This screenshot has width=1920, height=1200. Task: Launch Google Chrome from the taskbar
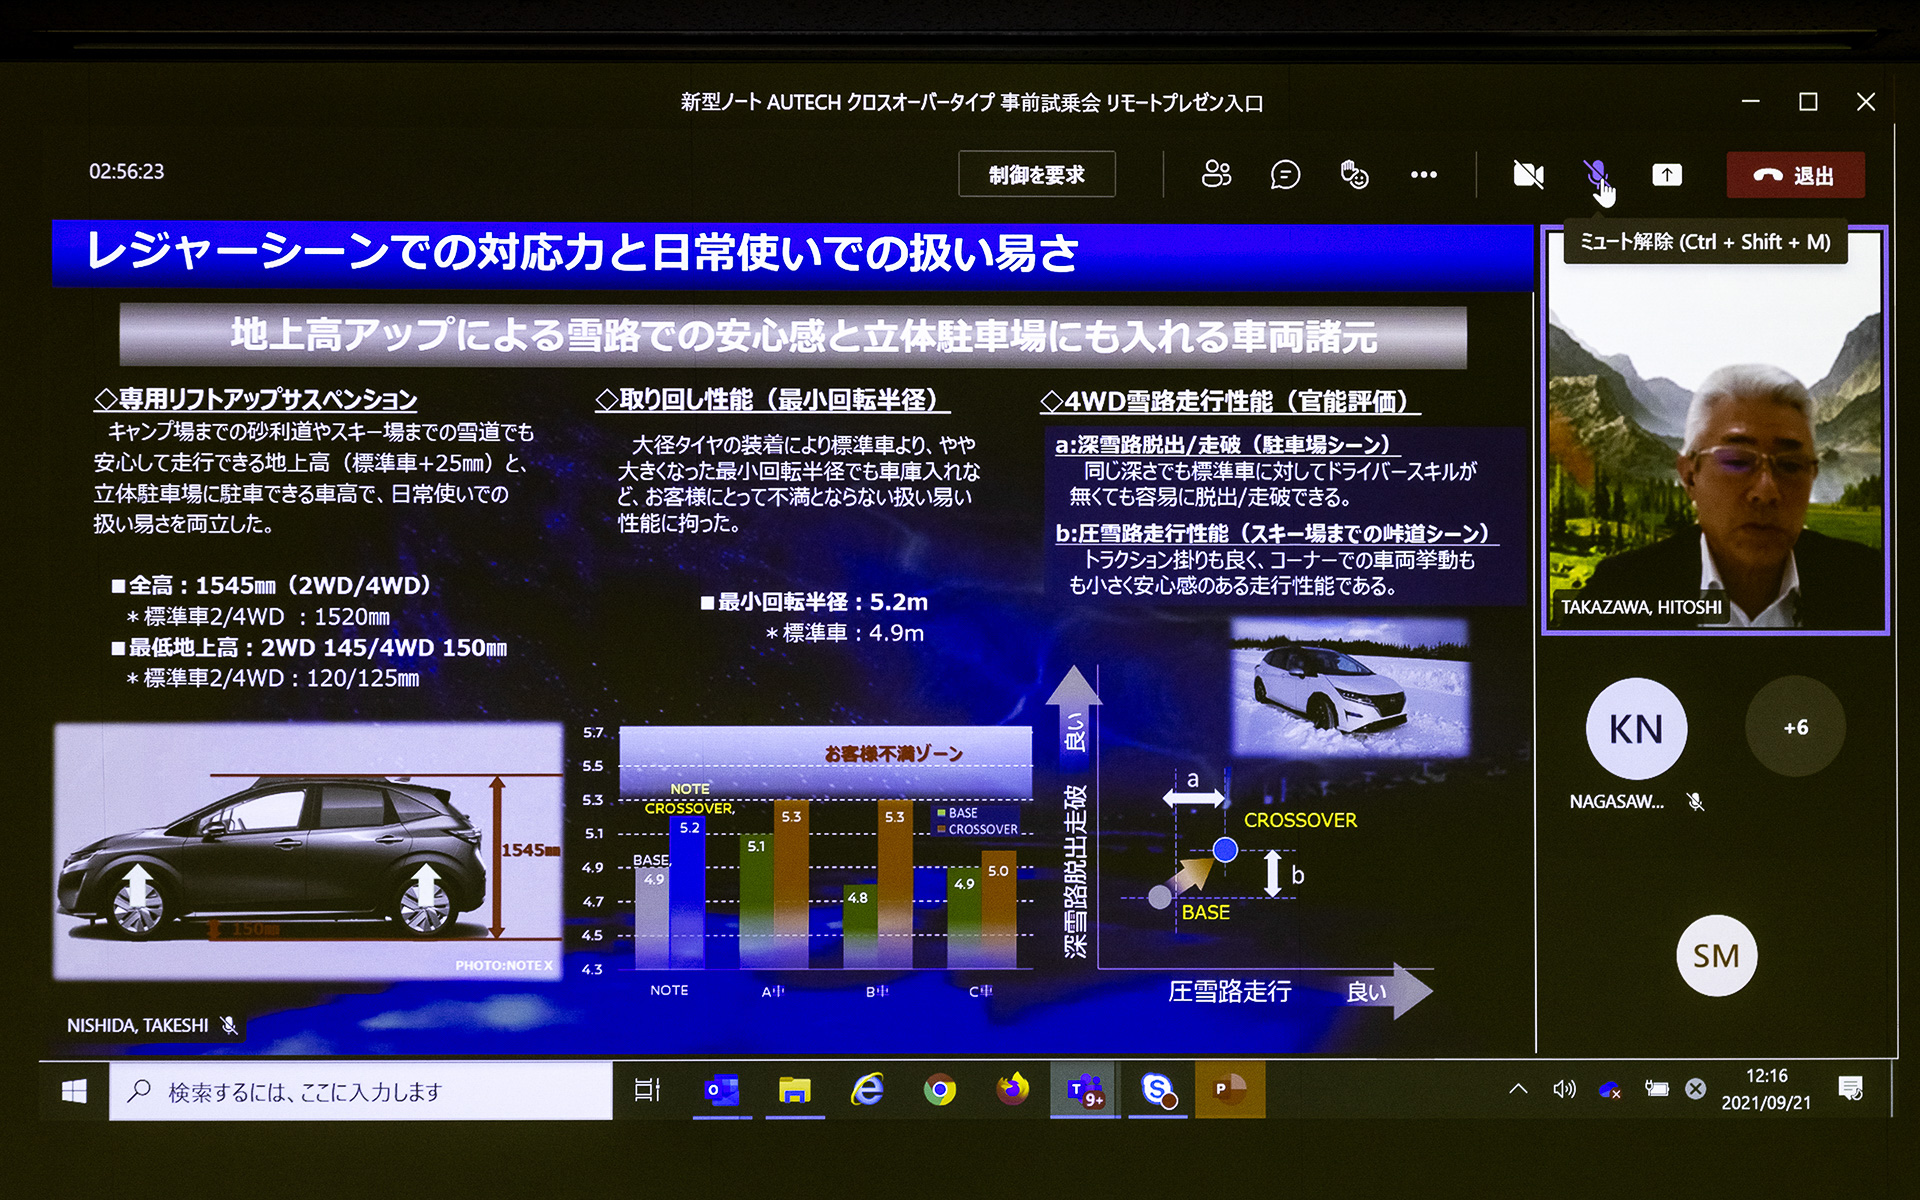tap(940, 1091)
